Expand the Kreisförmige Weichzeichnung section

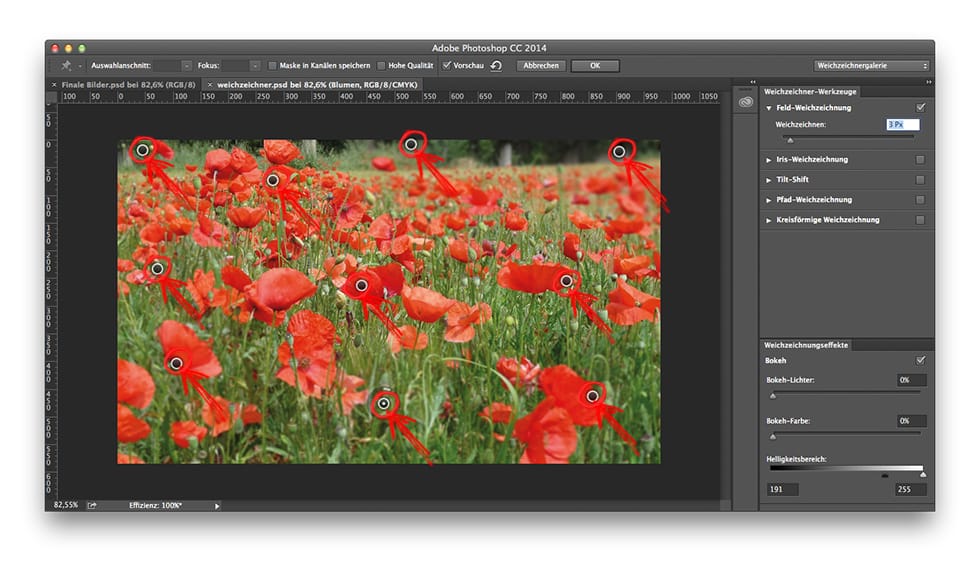click(x=769, y=220)
